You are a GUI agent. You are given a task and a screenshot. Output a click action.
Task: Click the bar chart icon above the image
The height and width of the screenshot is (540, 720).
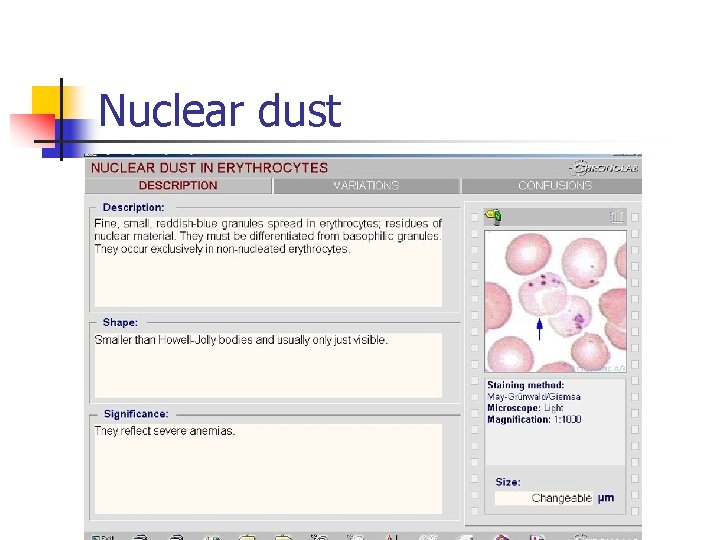[x=616, y=216]
